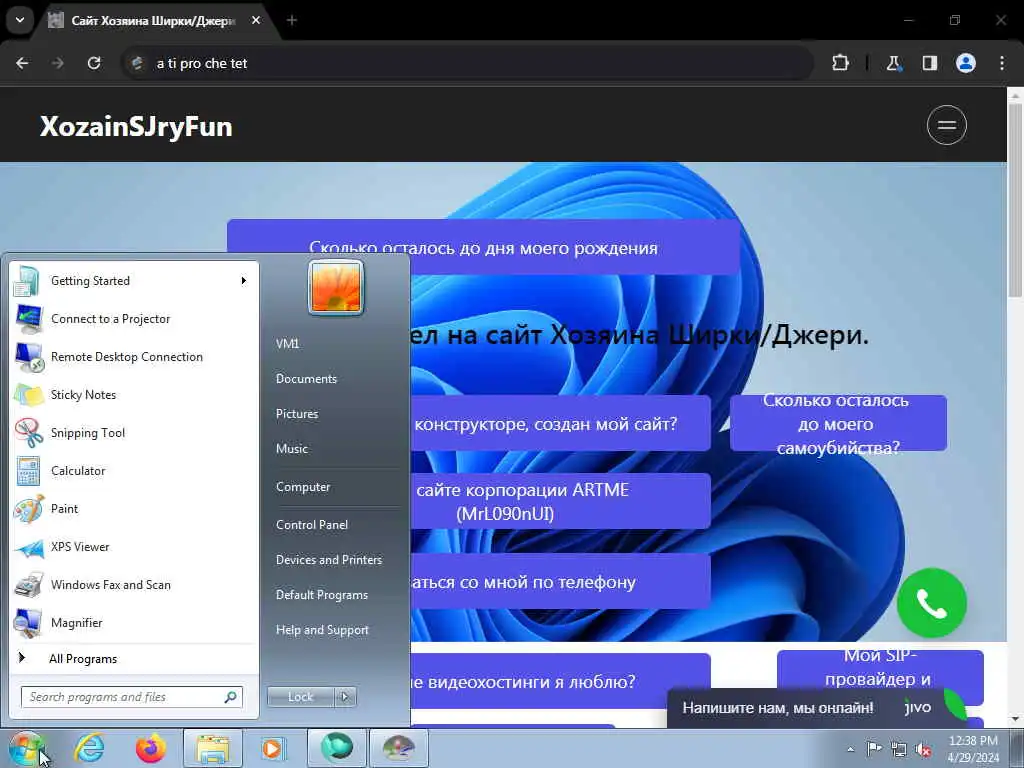Open Firefox from the taskbar
The image size is (1024, 768).
[x=150, y=748]
